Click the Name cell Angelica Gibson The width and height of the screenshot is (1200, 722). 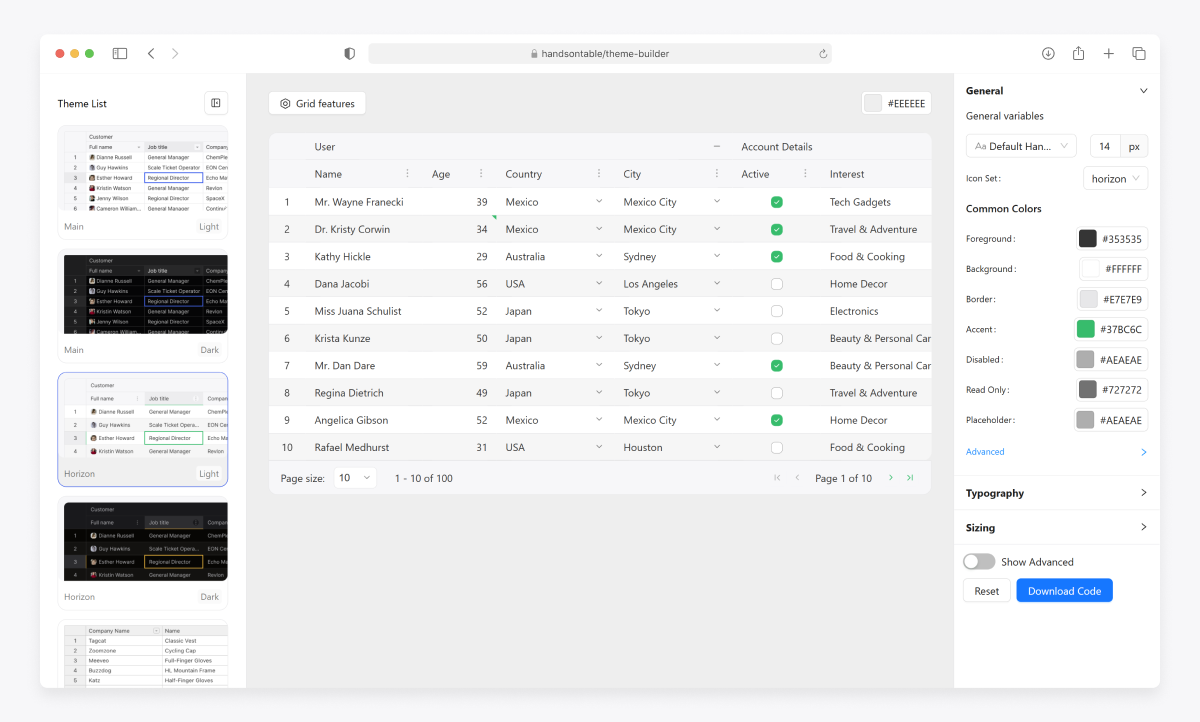coord(363,420)
